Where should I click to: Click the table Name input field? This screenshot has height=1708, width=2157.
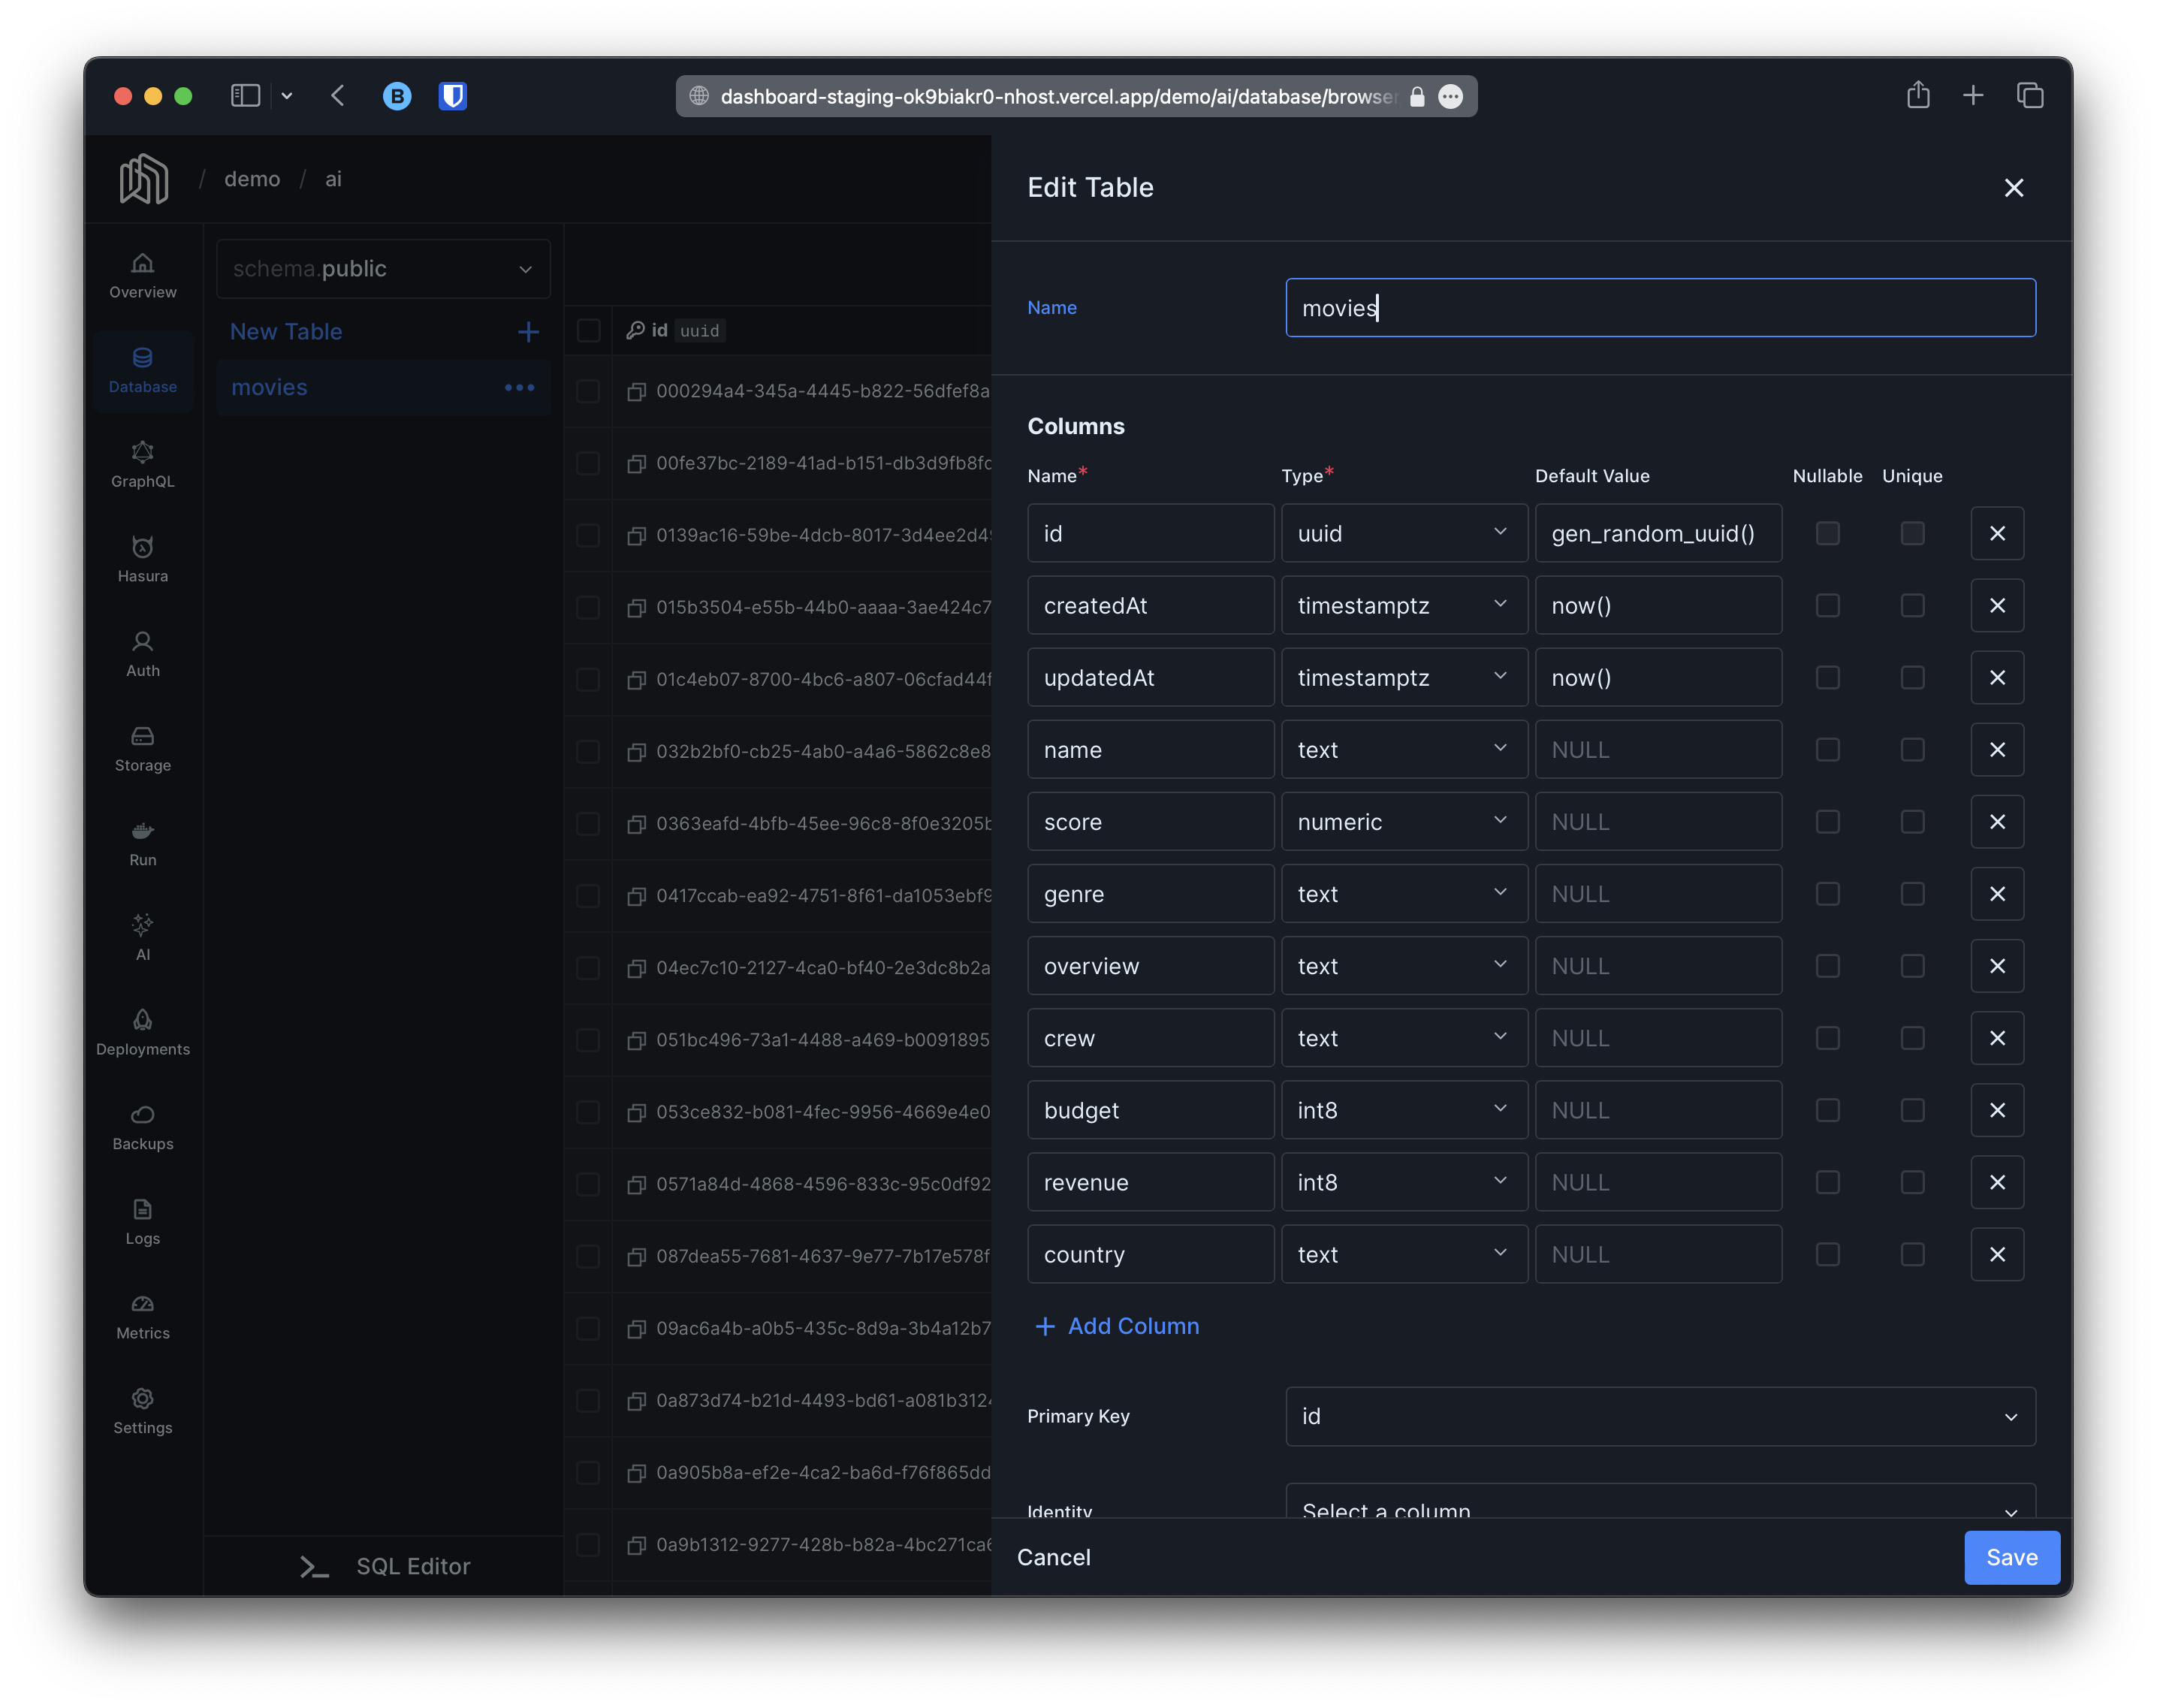click(1659, 308)
